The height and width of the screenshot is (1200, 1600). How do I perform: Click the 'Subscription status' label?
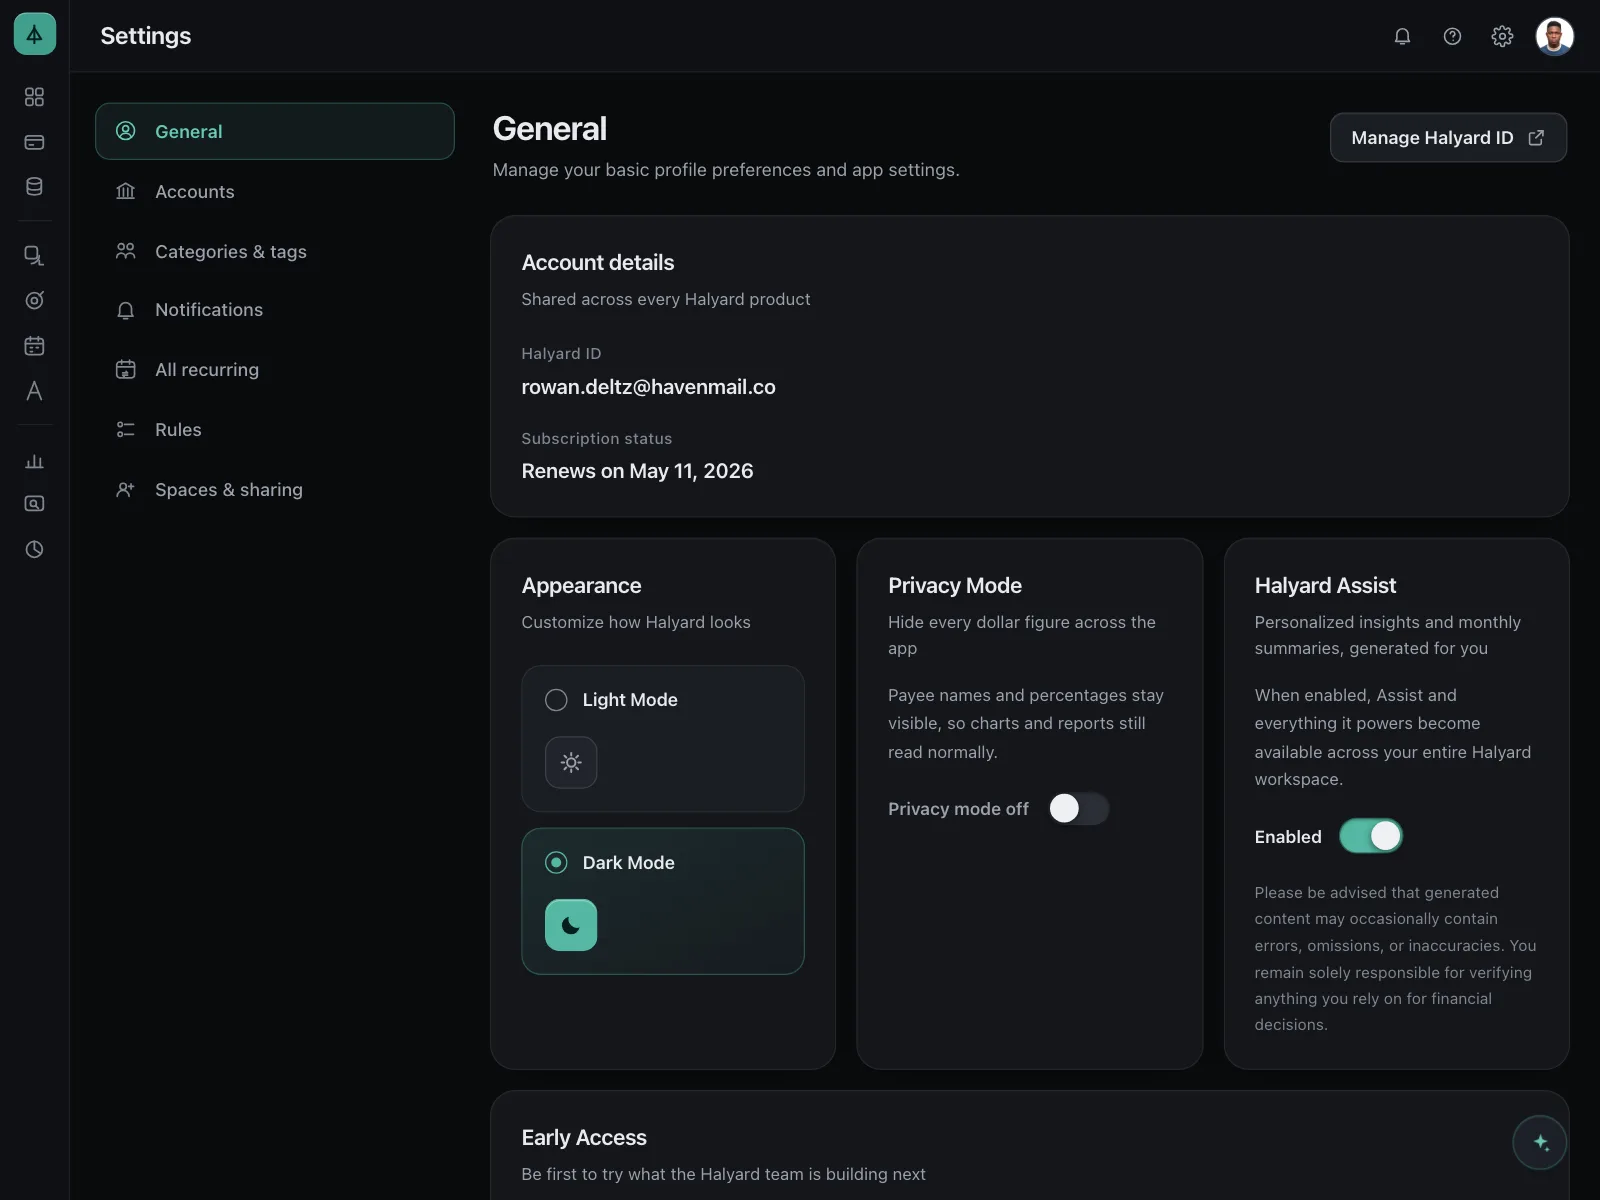tap(597, 438)
